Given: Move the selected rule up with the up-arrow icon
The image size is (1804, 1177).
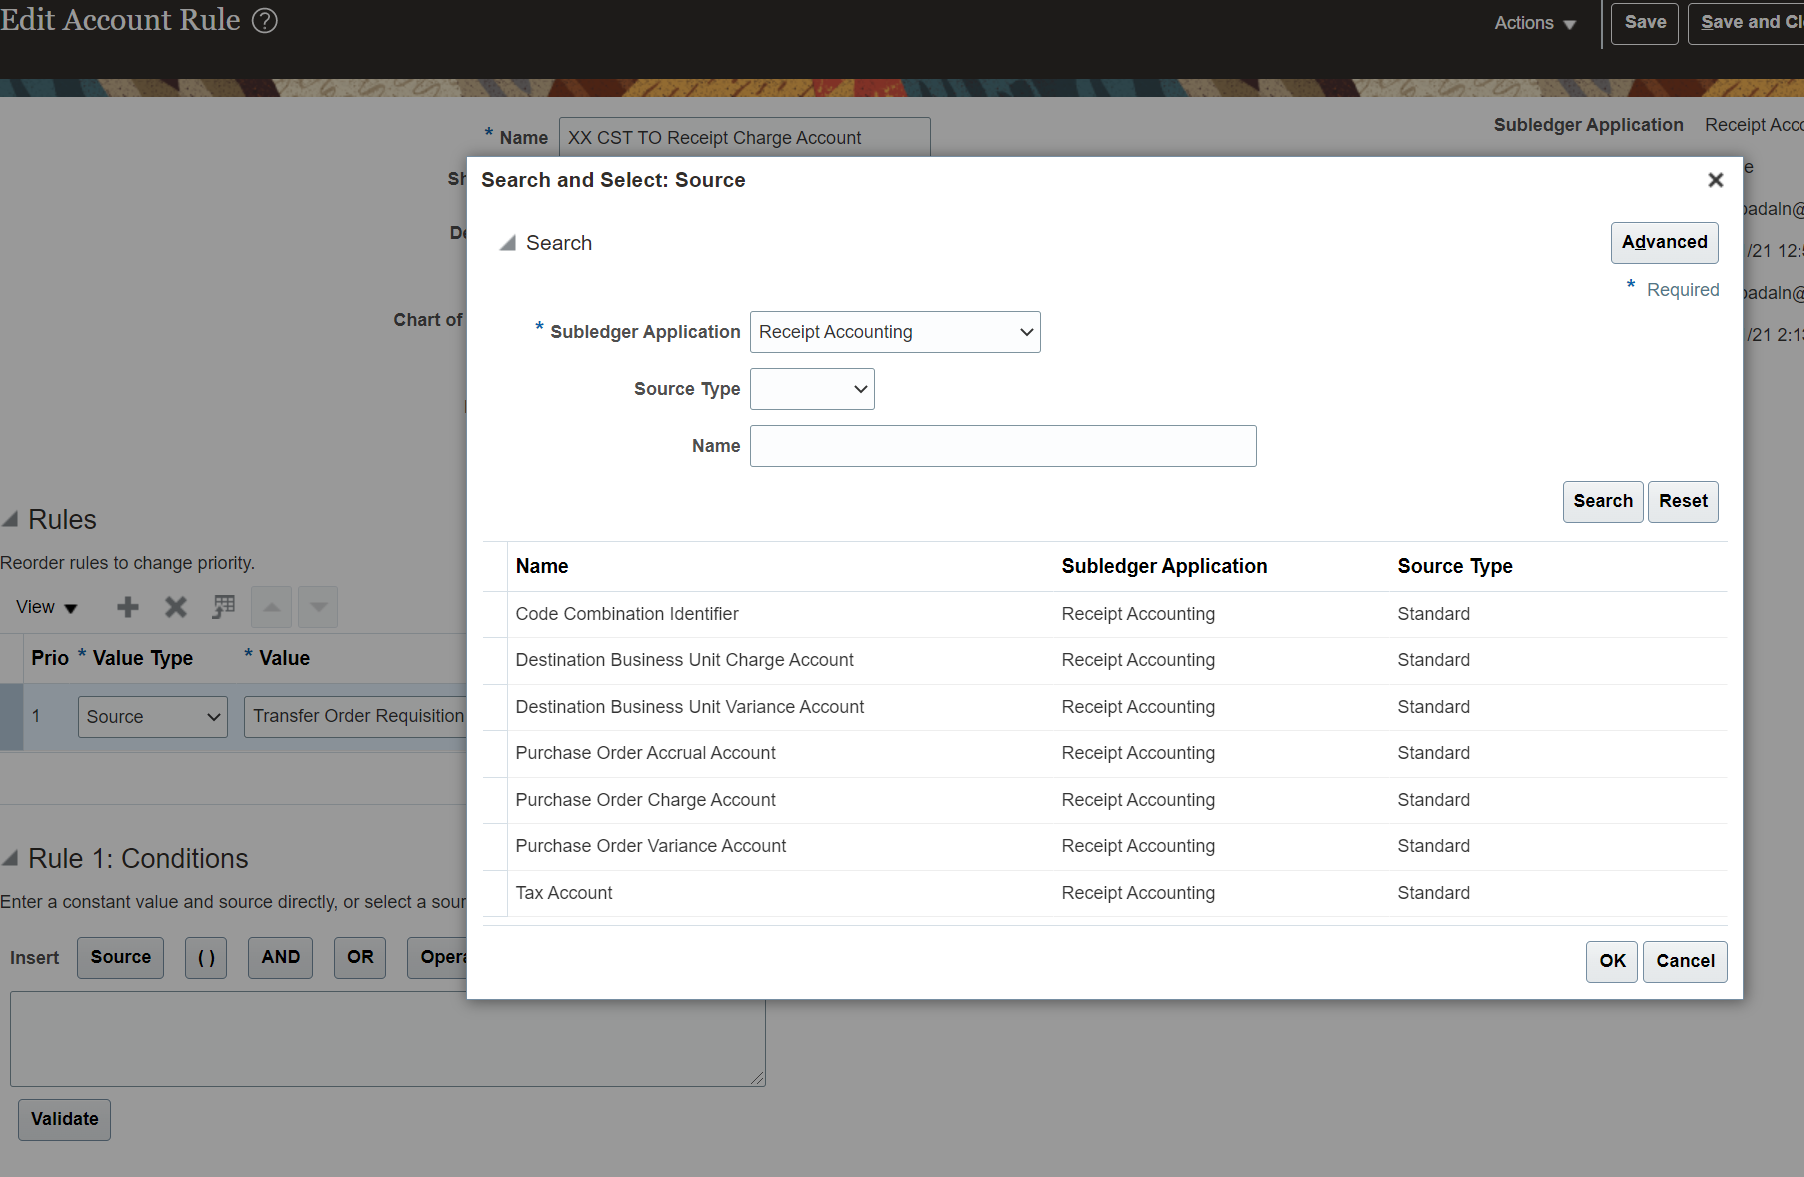Looking at the screenshot, I should 271,607.
